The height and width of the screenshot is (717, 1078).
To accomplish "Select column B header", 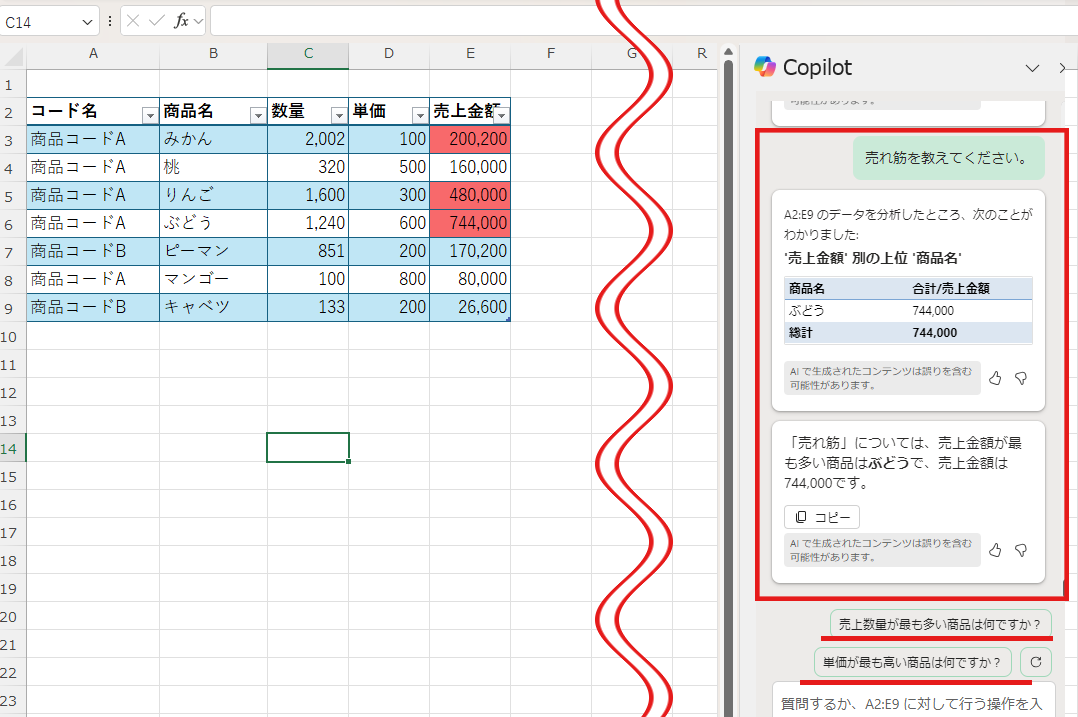I will tap(213, 54).
